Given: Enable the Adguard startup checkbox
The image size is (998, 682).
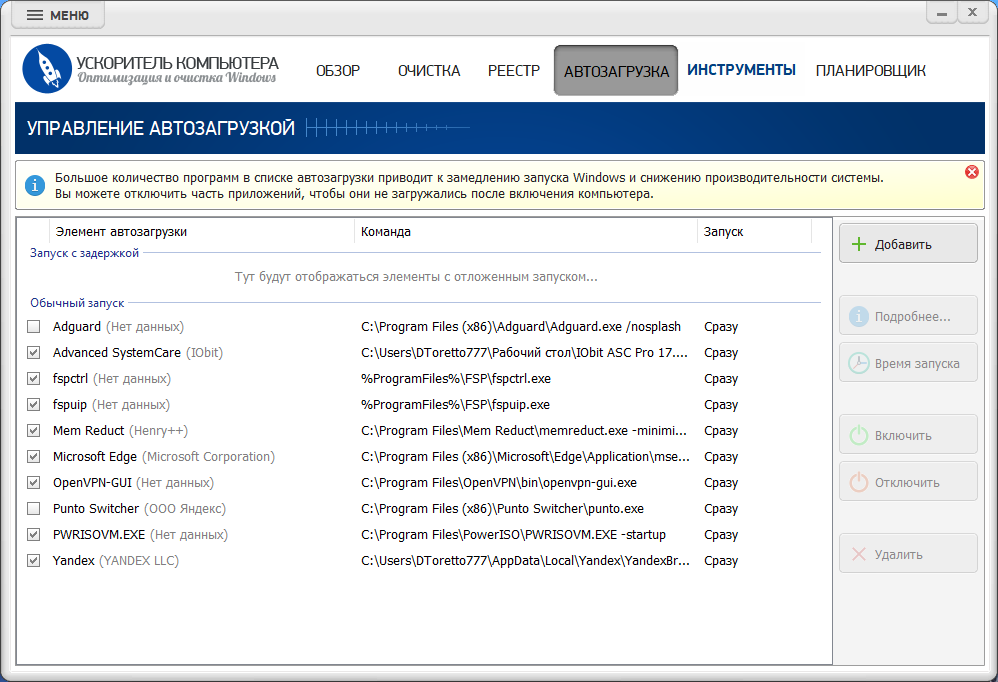Looking at the screenshot, I should point(34,326).
